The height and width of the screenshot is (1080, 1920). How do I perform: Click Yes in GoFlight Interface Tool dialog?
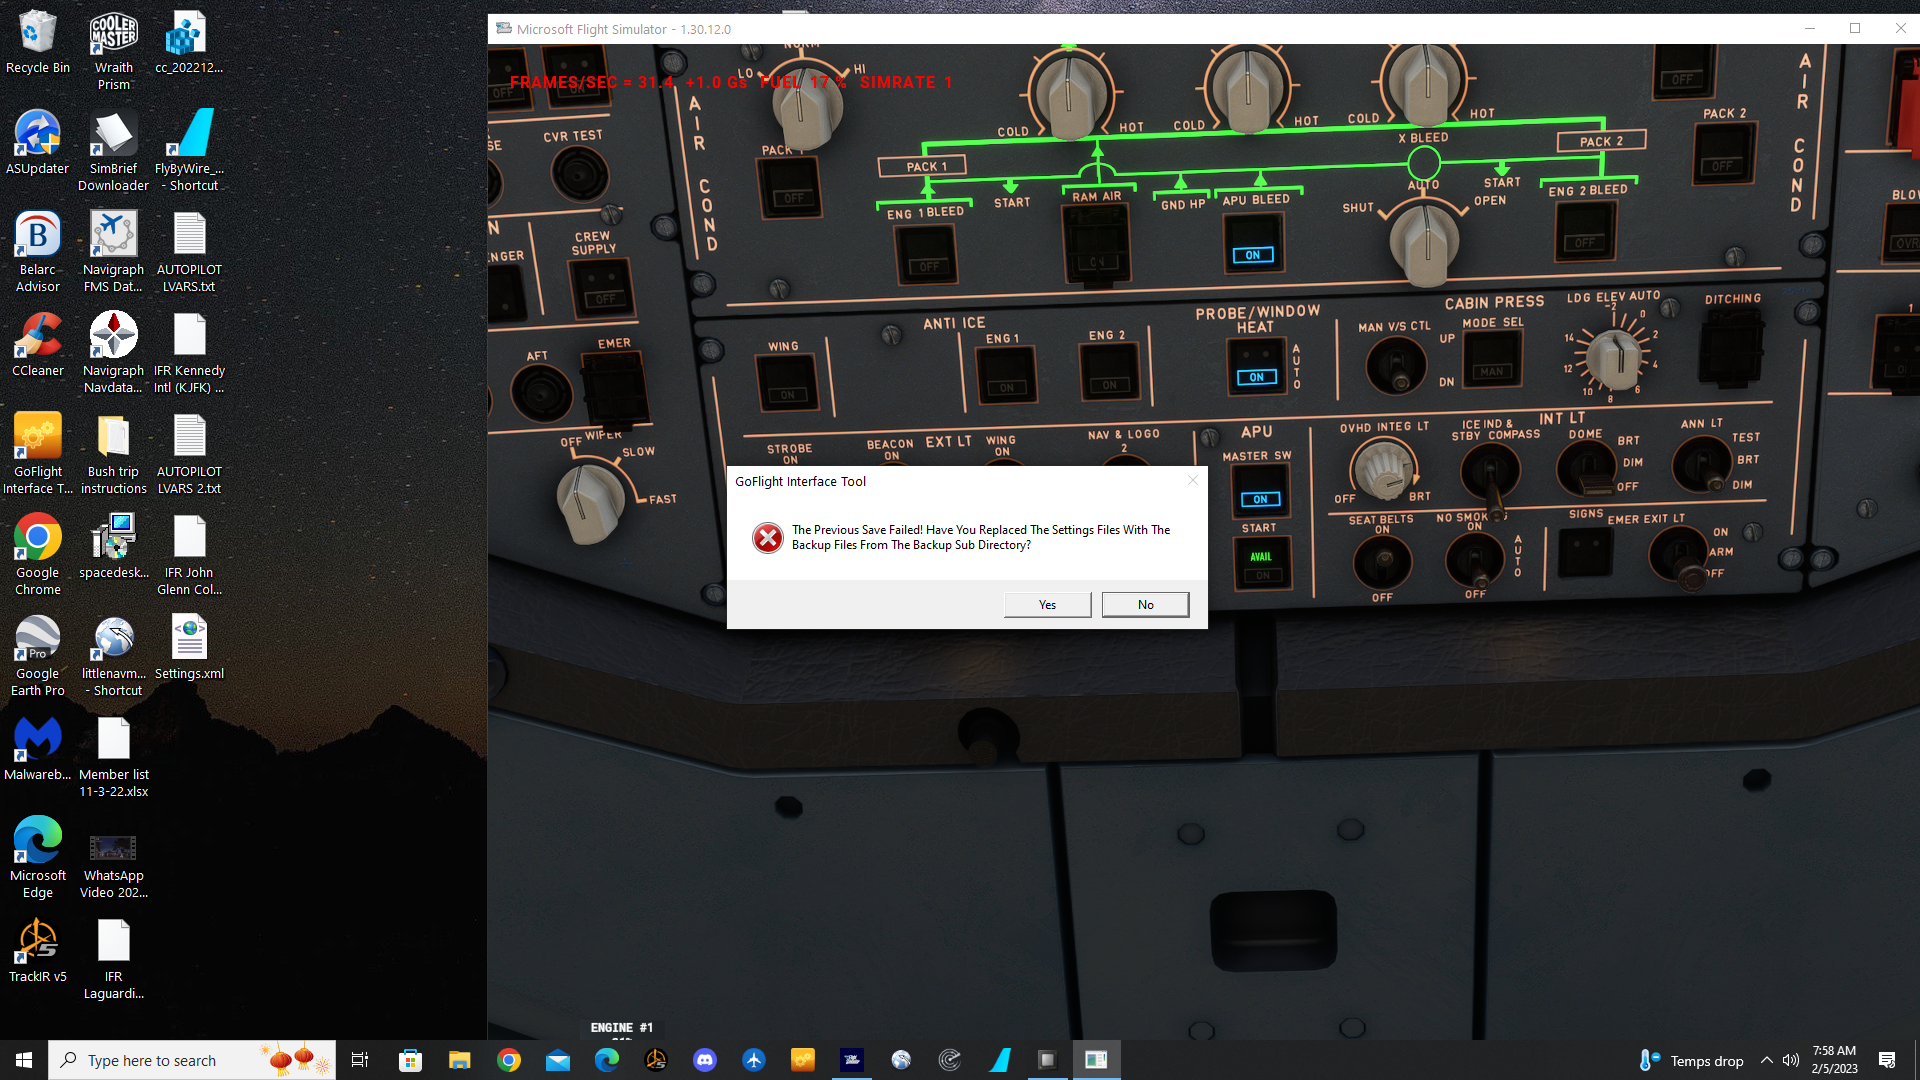click(x=1047, y=605)
